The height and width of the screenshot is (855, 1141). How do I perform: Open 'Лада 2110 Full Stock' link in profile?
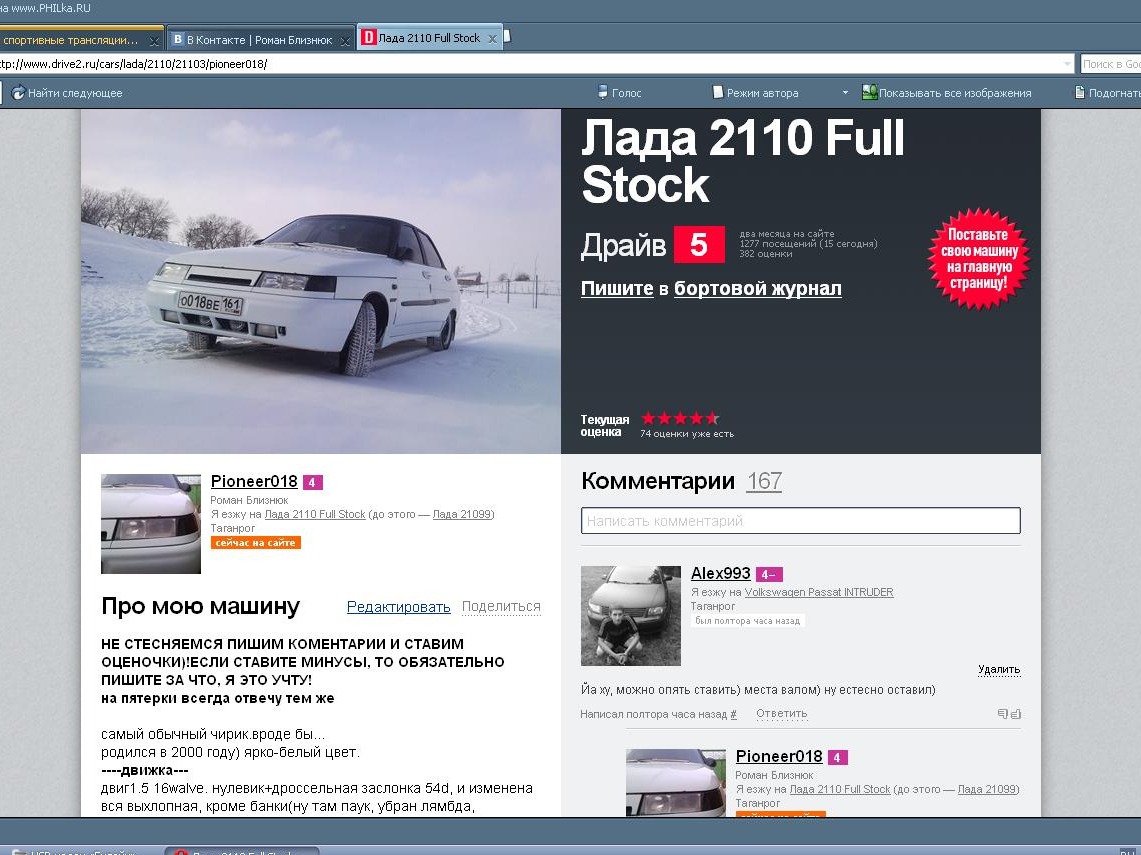(x=315, y=514)
